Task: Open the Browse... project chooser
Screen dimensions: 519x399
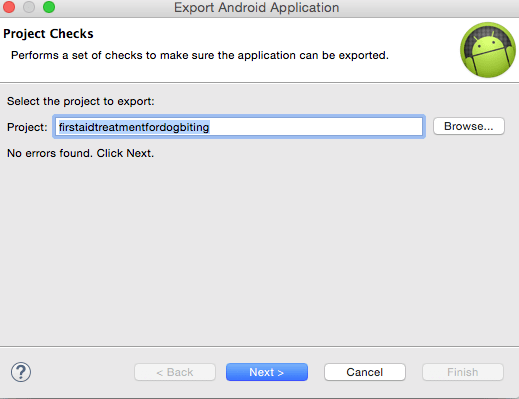Action: coord(469,126)
